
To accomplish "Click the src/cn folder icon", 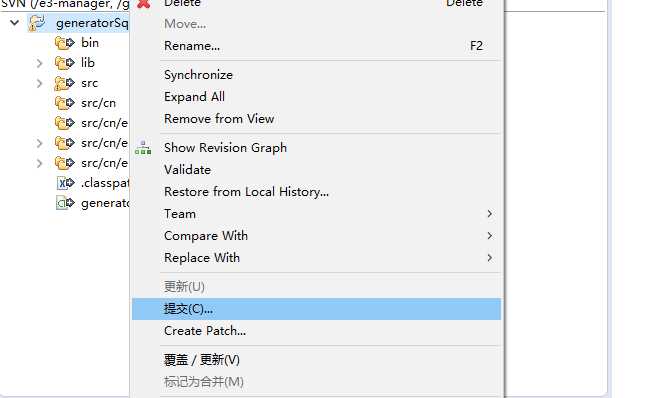I will pyautogui.click(x=64, y=103).
